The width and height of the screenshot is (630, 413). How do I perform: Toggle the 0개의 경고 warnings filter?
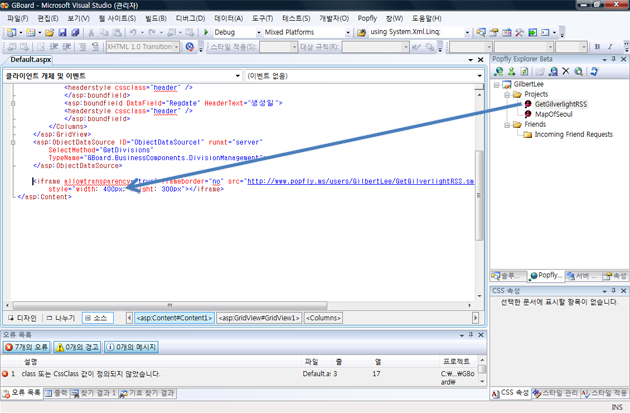tap(77, 347)
